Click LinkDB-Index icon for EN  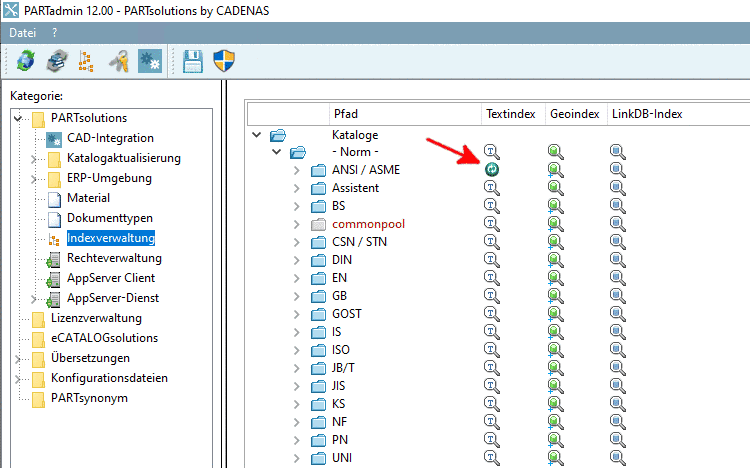click(618, 278)
